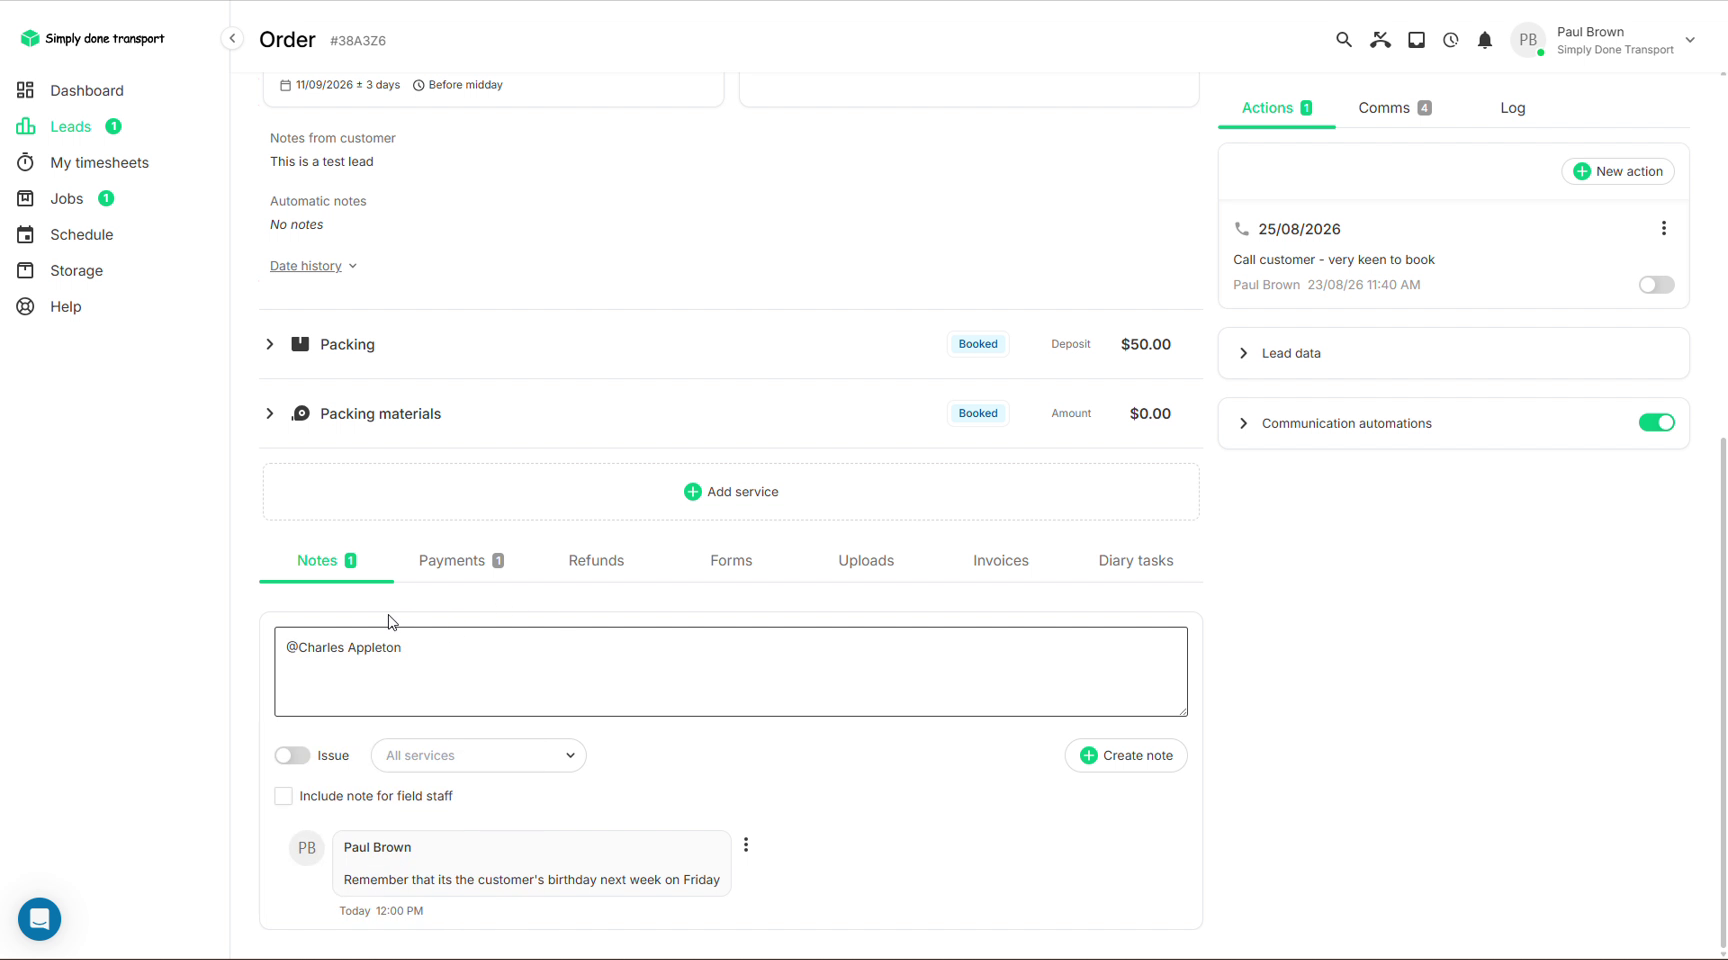
Task: Collapse the sidebar with back chevron
Action: [232, 39]
